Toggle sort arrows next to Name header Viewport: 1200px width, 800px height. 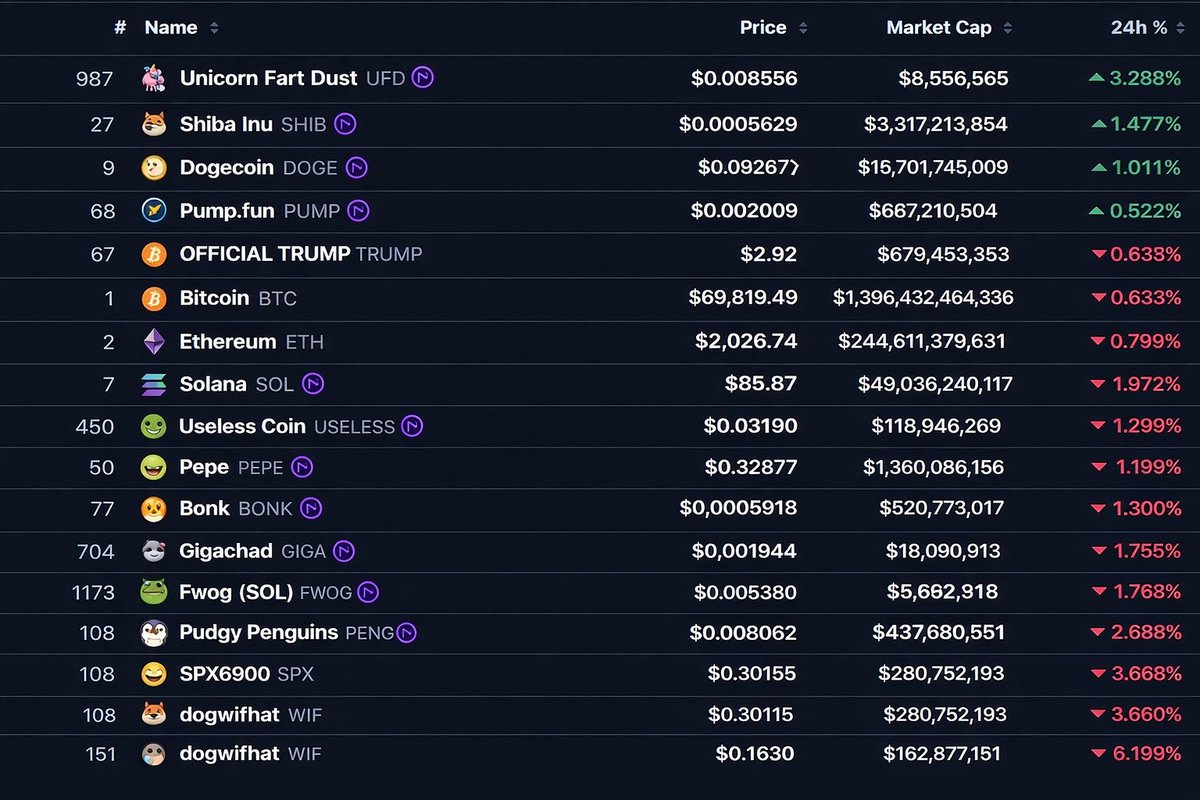tap(214, 28)
